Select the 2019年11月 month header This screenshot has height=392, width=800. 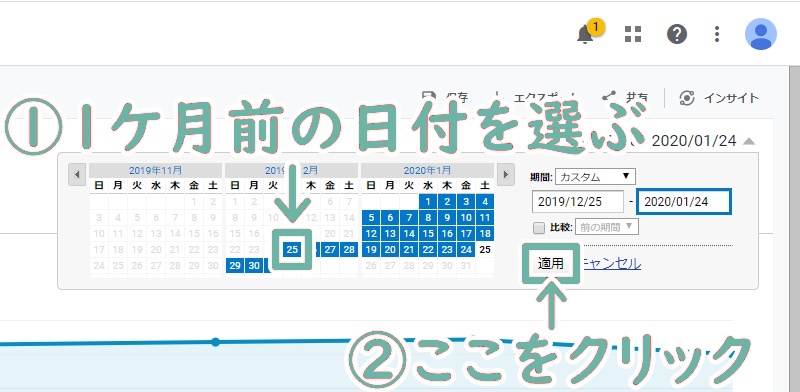[155, 170]
